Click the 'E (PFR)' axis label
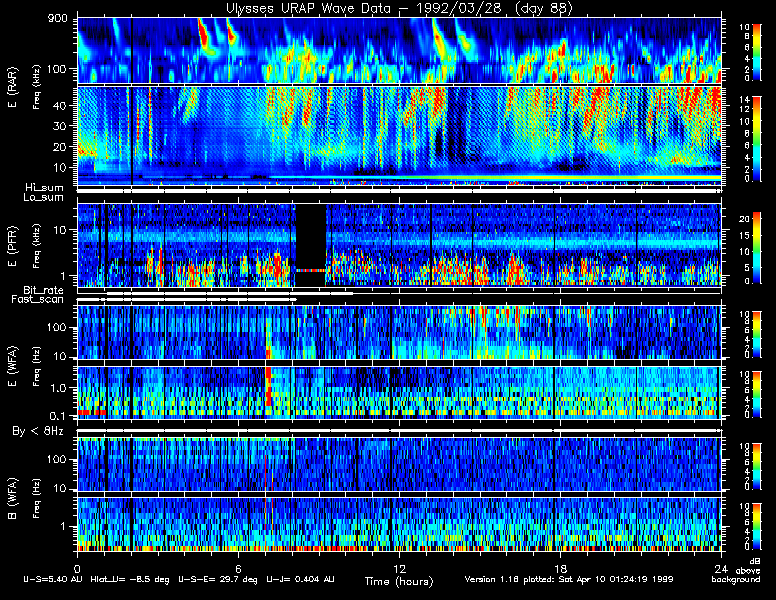Screen dimensions: 776x600 [12, 247]
